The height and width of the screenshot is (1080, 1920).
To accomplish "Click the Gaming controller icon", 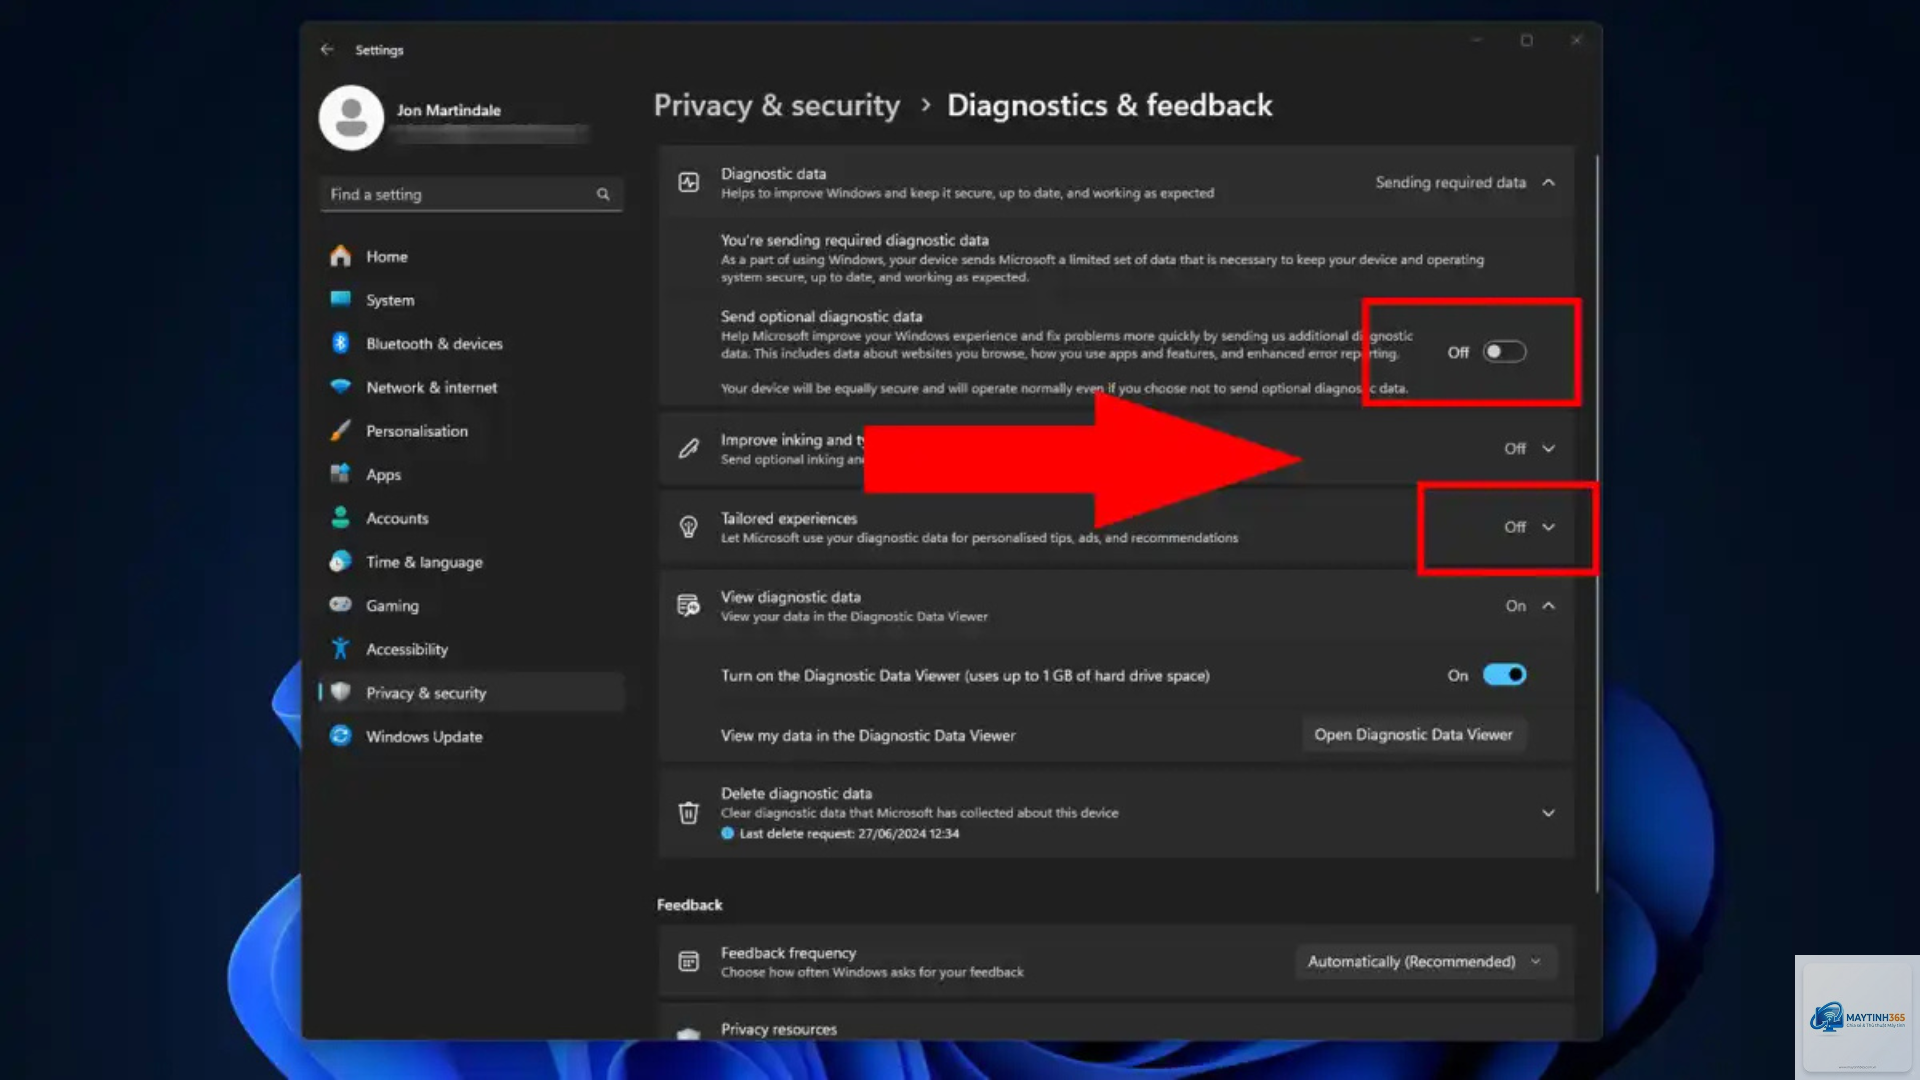I will click(x=341, y=605).
